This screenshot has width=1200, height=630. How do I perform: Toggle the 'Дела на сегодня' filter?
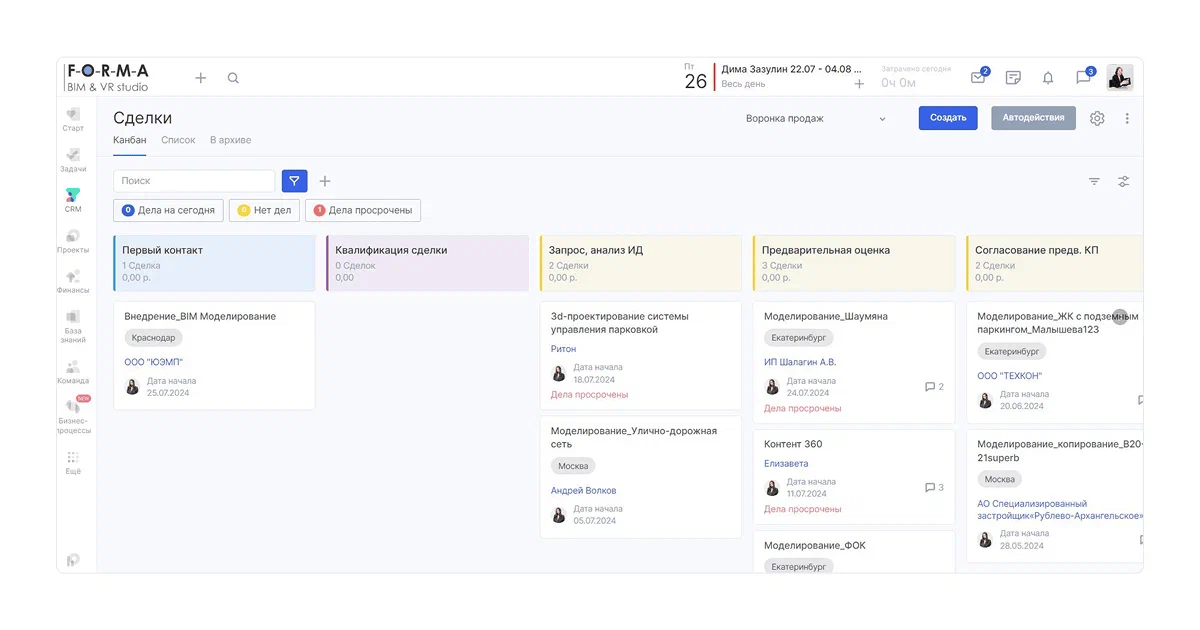point(168,210)
